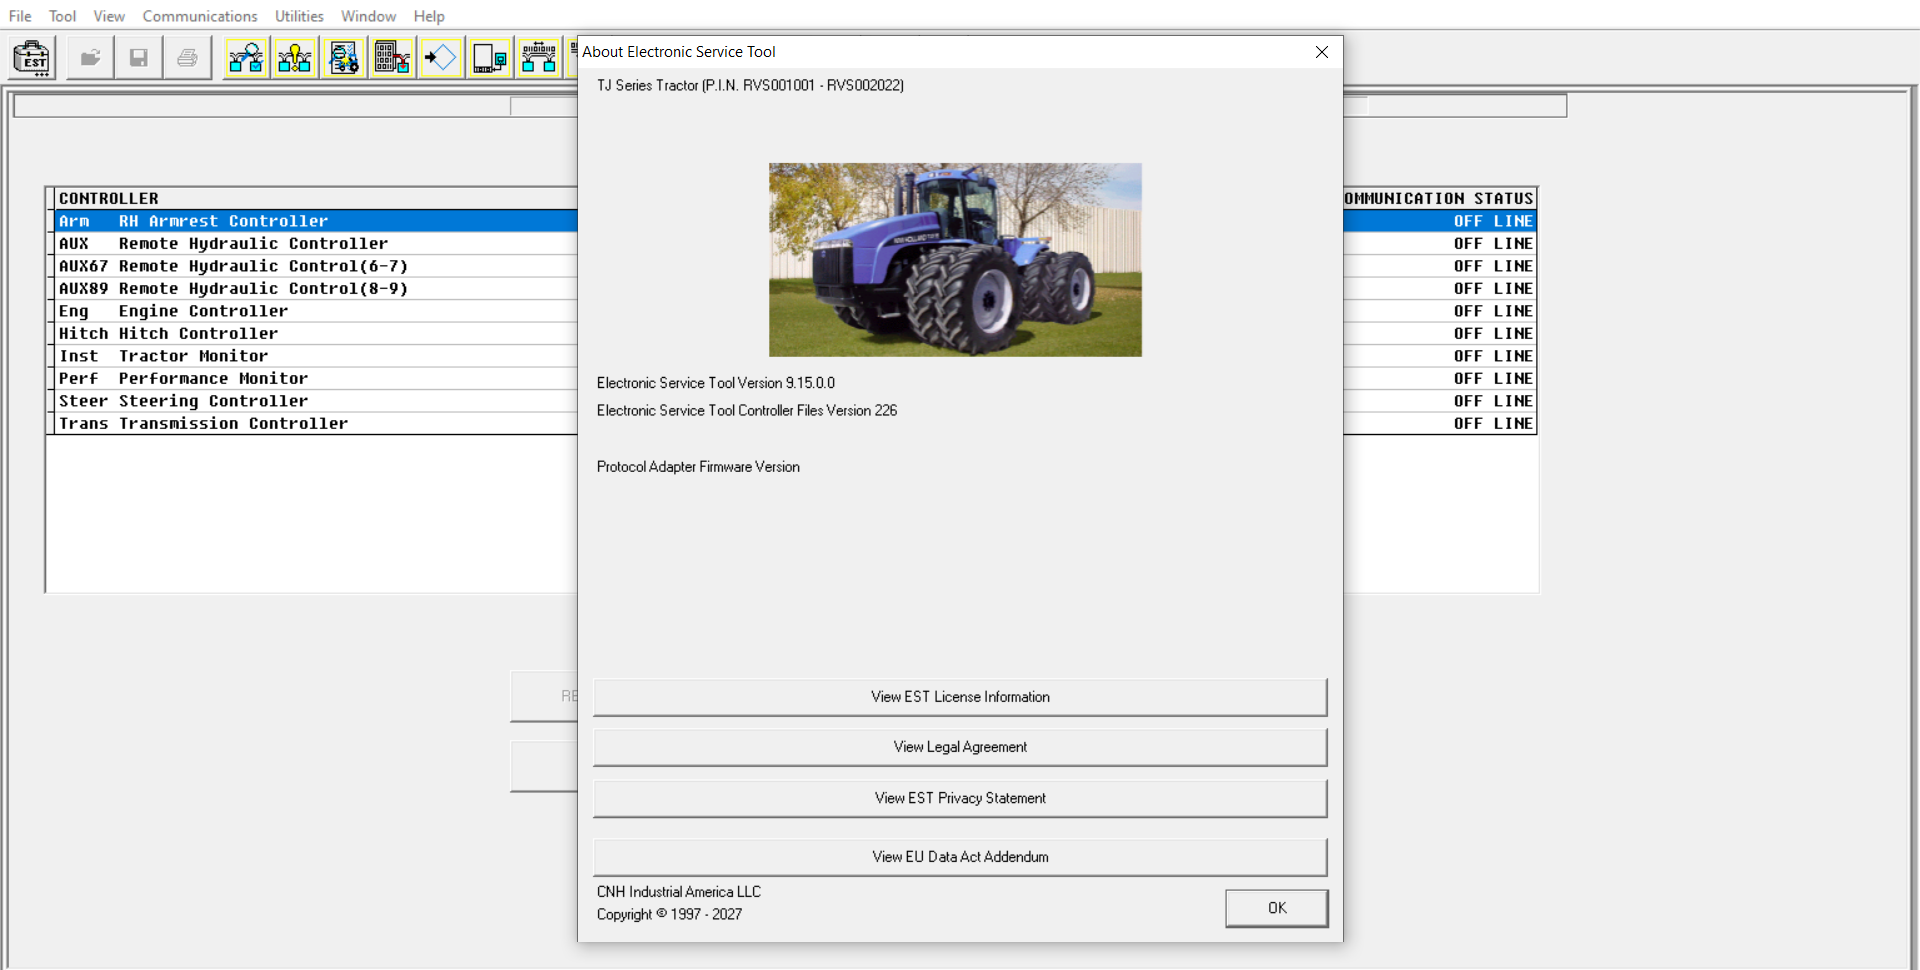1920x970 pixels.
Task: Select the Hitch Controller row
Action: [x=316, y=334]
